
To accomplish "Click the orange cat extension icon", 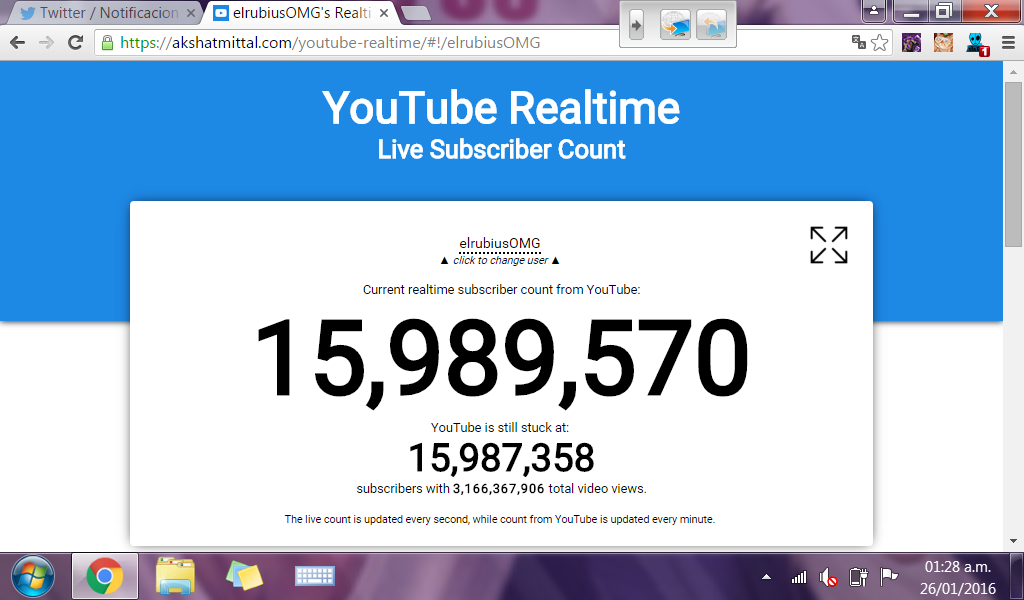I will click(943, 43).
